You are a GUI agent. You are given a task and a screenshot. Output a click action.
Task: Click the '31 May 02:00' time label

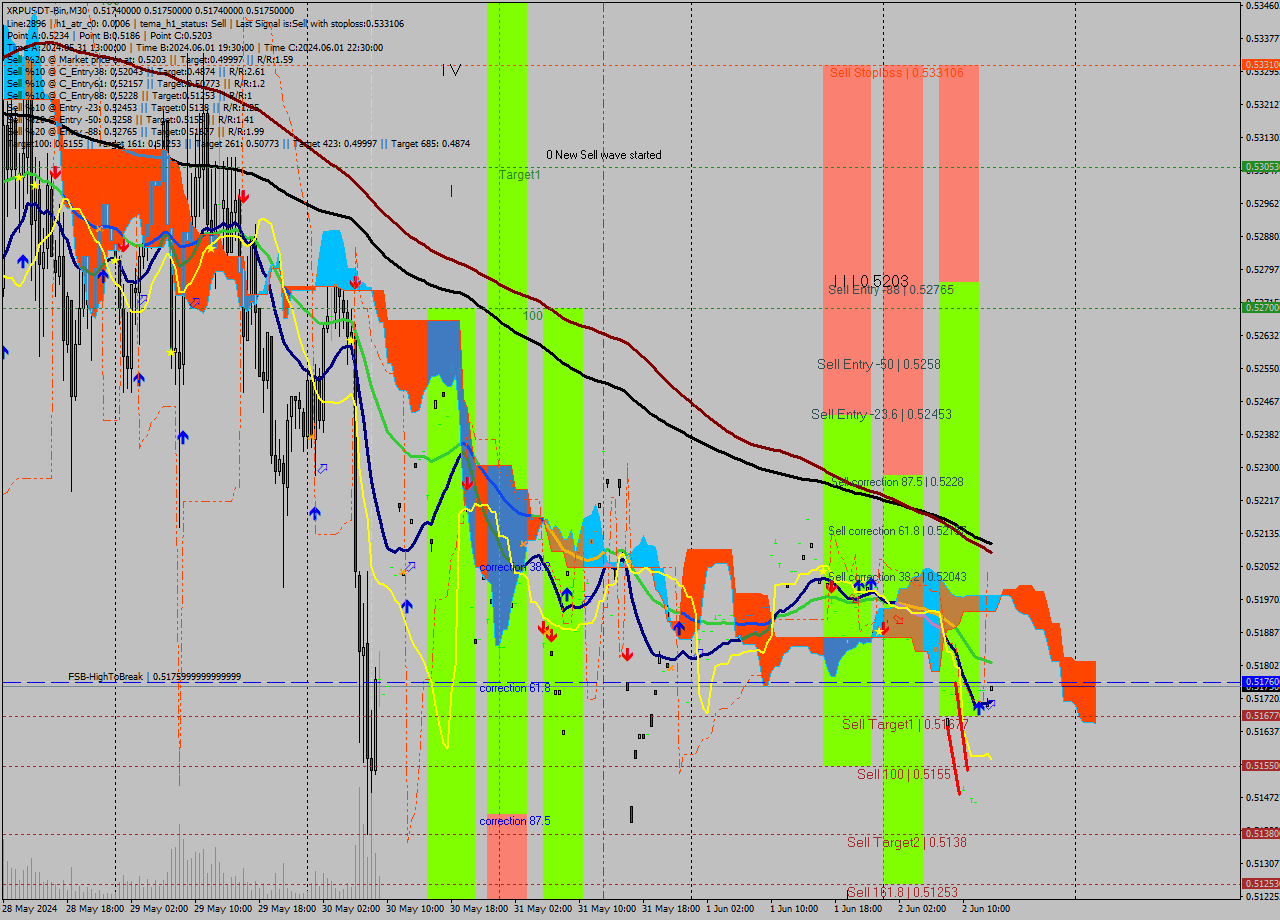[544, 909]
